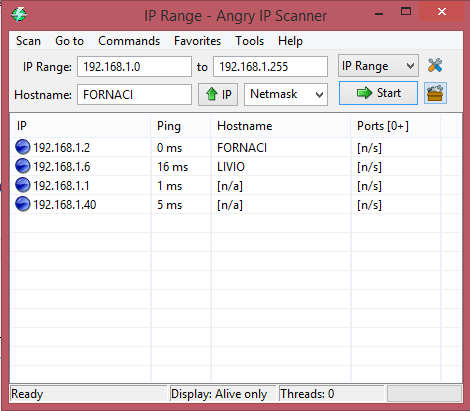Click the start IP field 192.168.1.0
The image size is (470, 411).
(x=134, y=66)
